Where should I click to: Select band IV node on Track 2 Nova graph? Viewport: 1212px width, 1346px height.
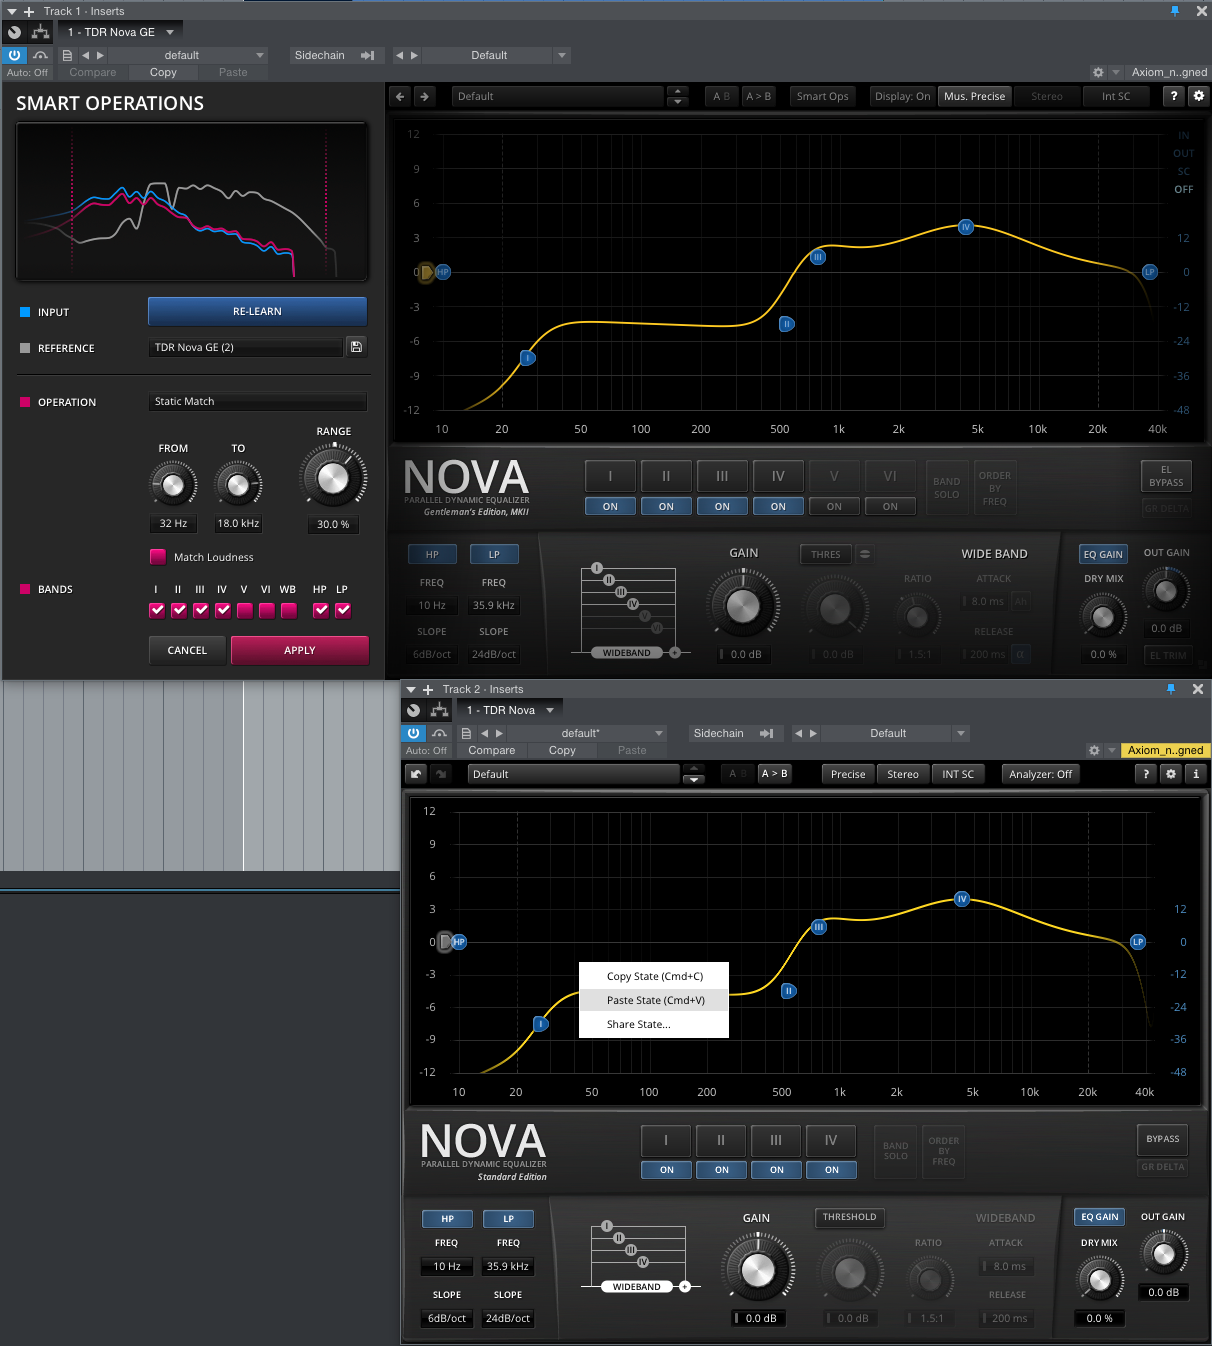(962, 899)
